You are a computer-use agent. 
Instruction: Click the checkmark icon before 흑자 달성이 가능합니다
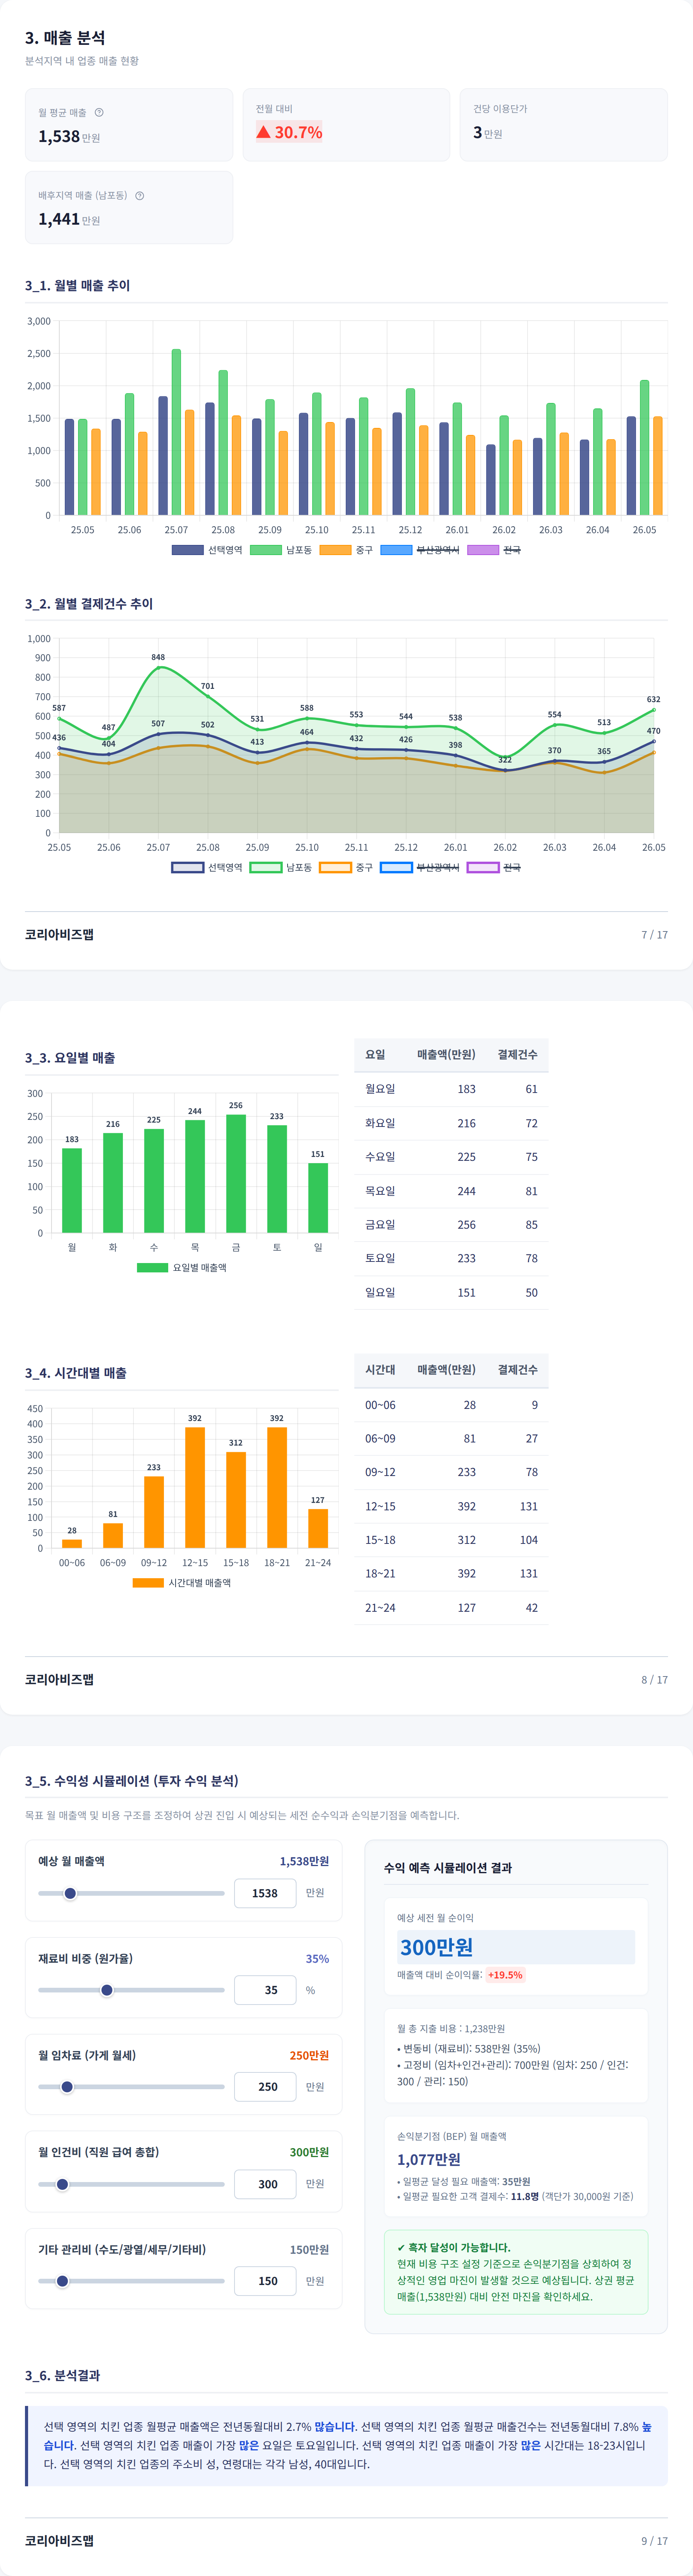pyautogui.click(x=401, y=2247)
